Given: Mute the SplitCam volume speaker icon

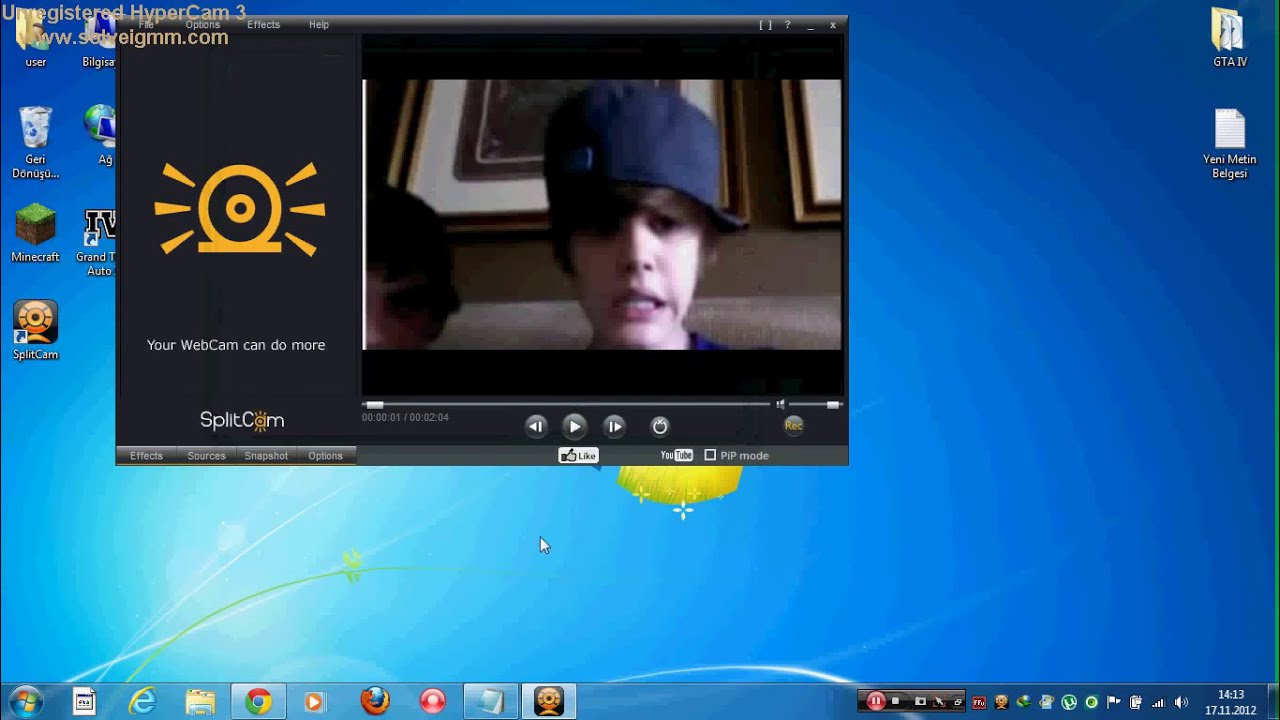Looking at the screenshot, I should point(781,404).
